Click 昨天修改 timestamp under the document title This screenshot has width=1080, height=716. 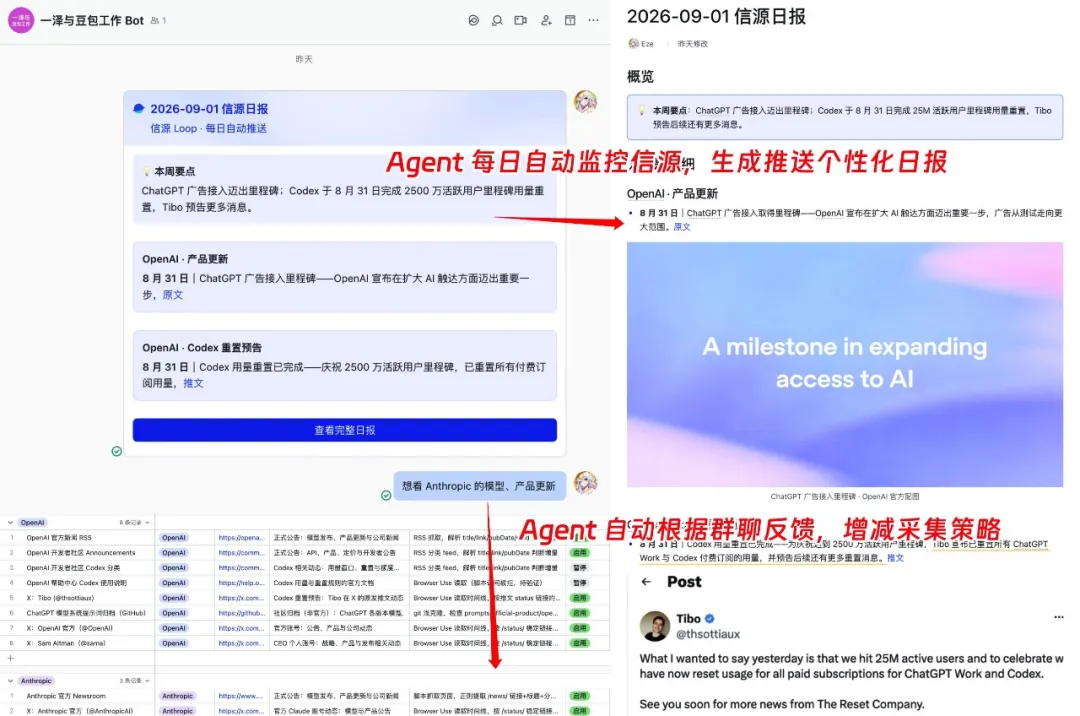692,43
